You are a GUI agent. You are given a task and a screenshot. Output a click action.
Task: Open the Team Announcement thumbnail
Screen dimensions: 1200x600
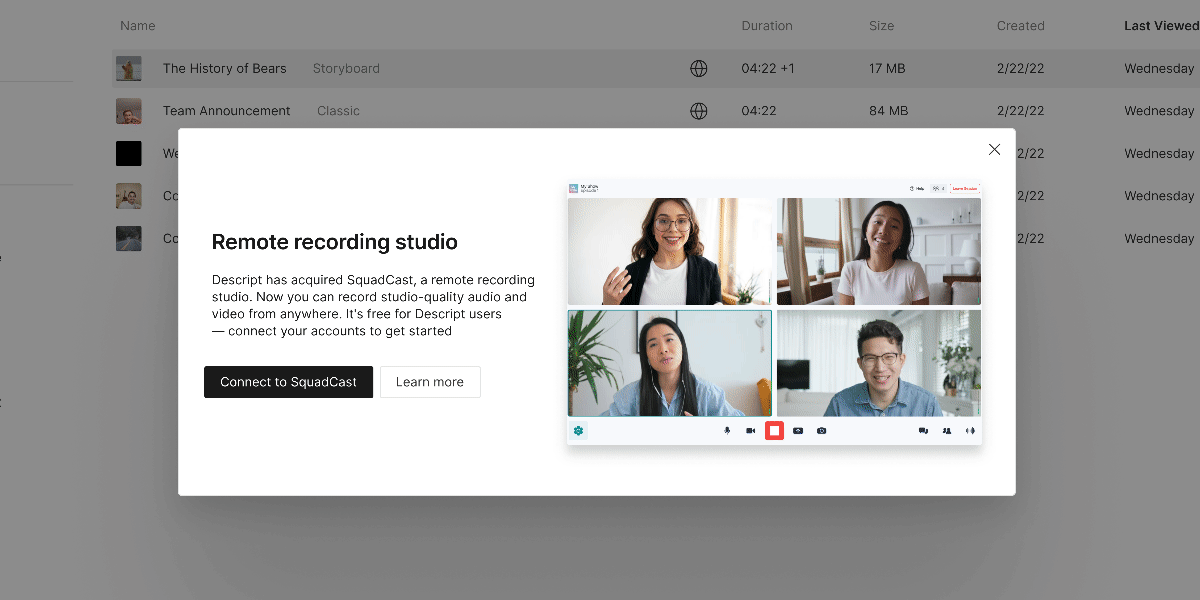click(x=128, y=111)
